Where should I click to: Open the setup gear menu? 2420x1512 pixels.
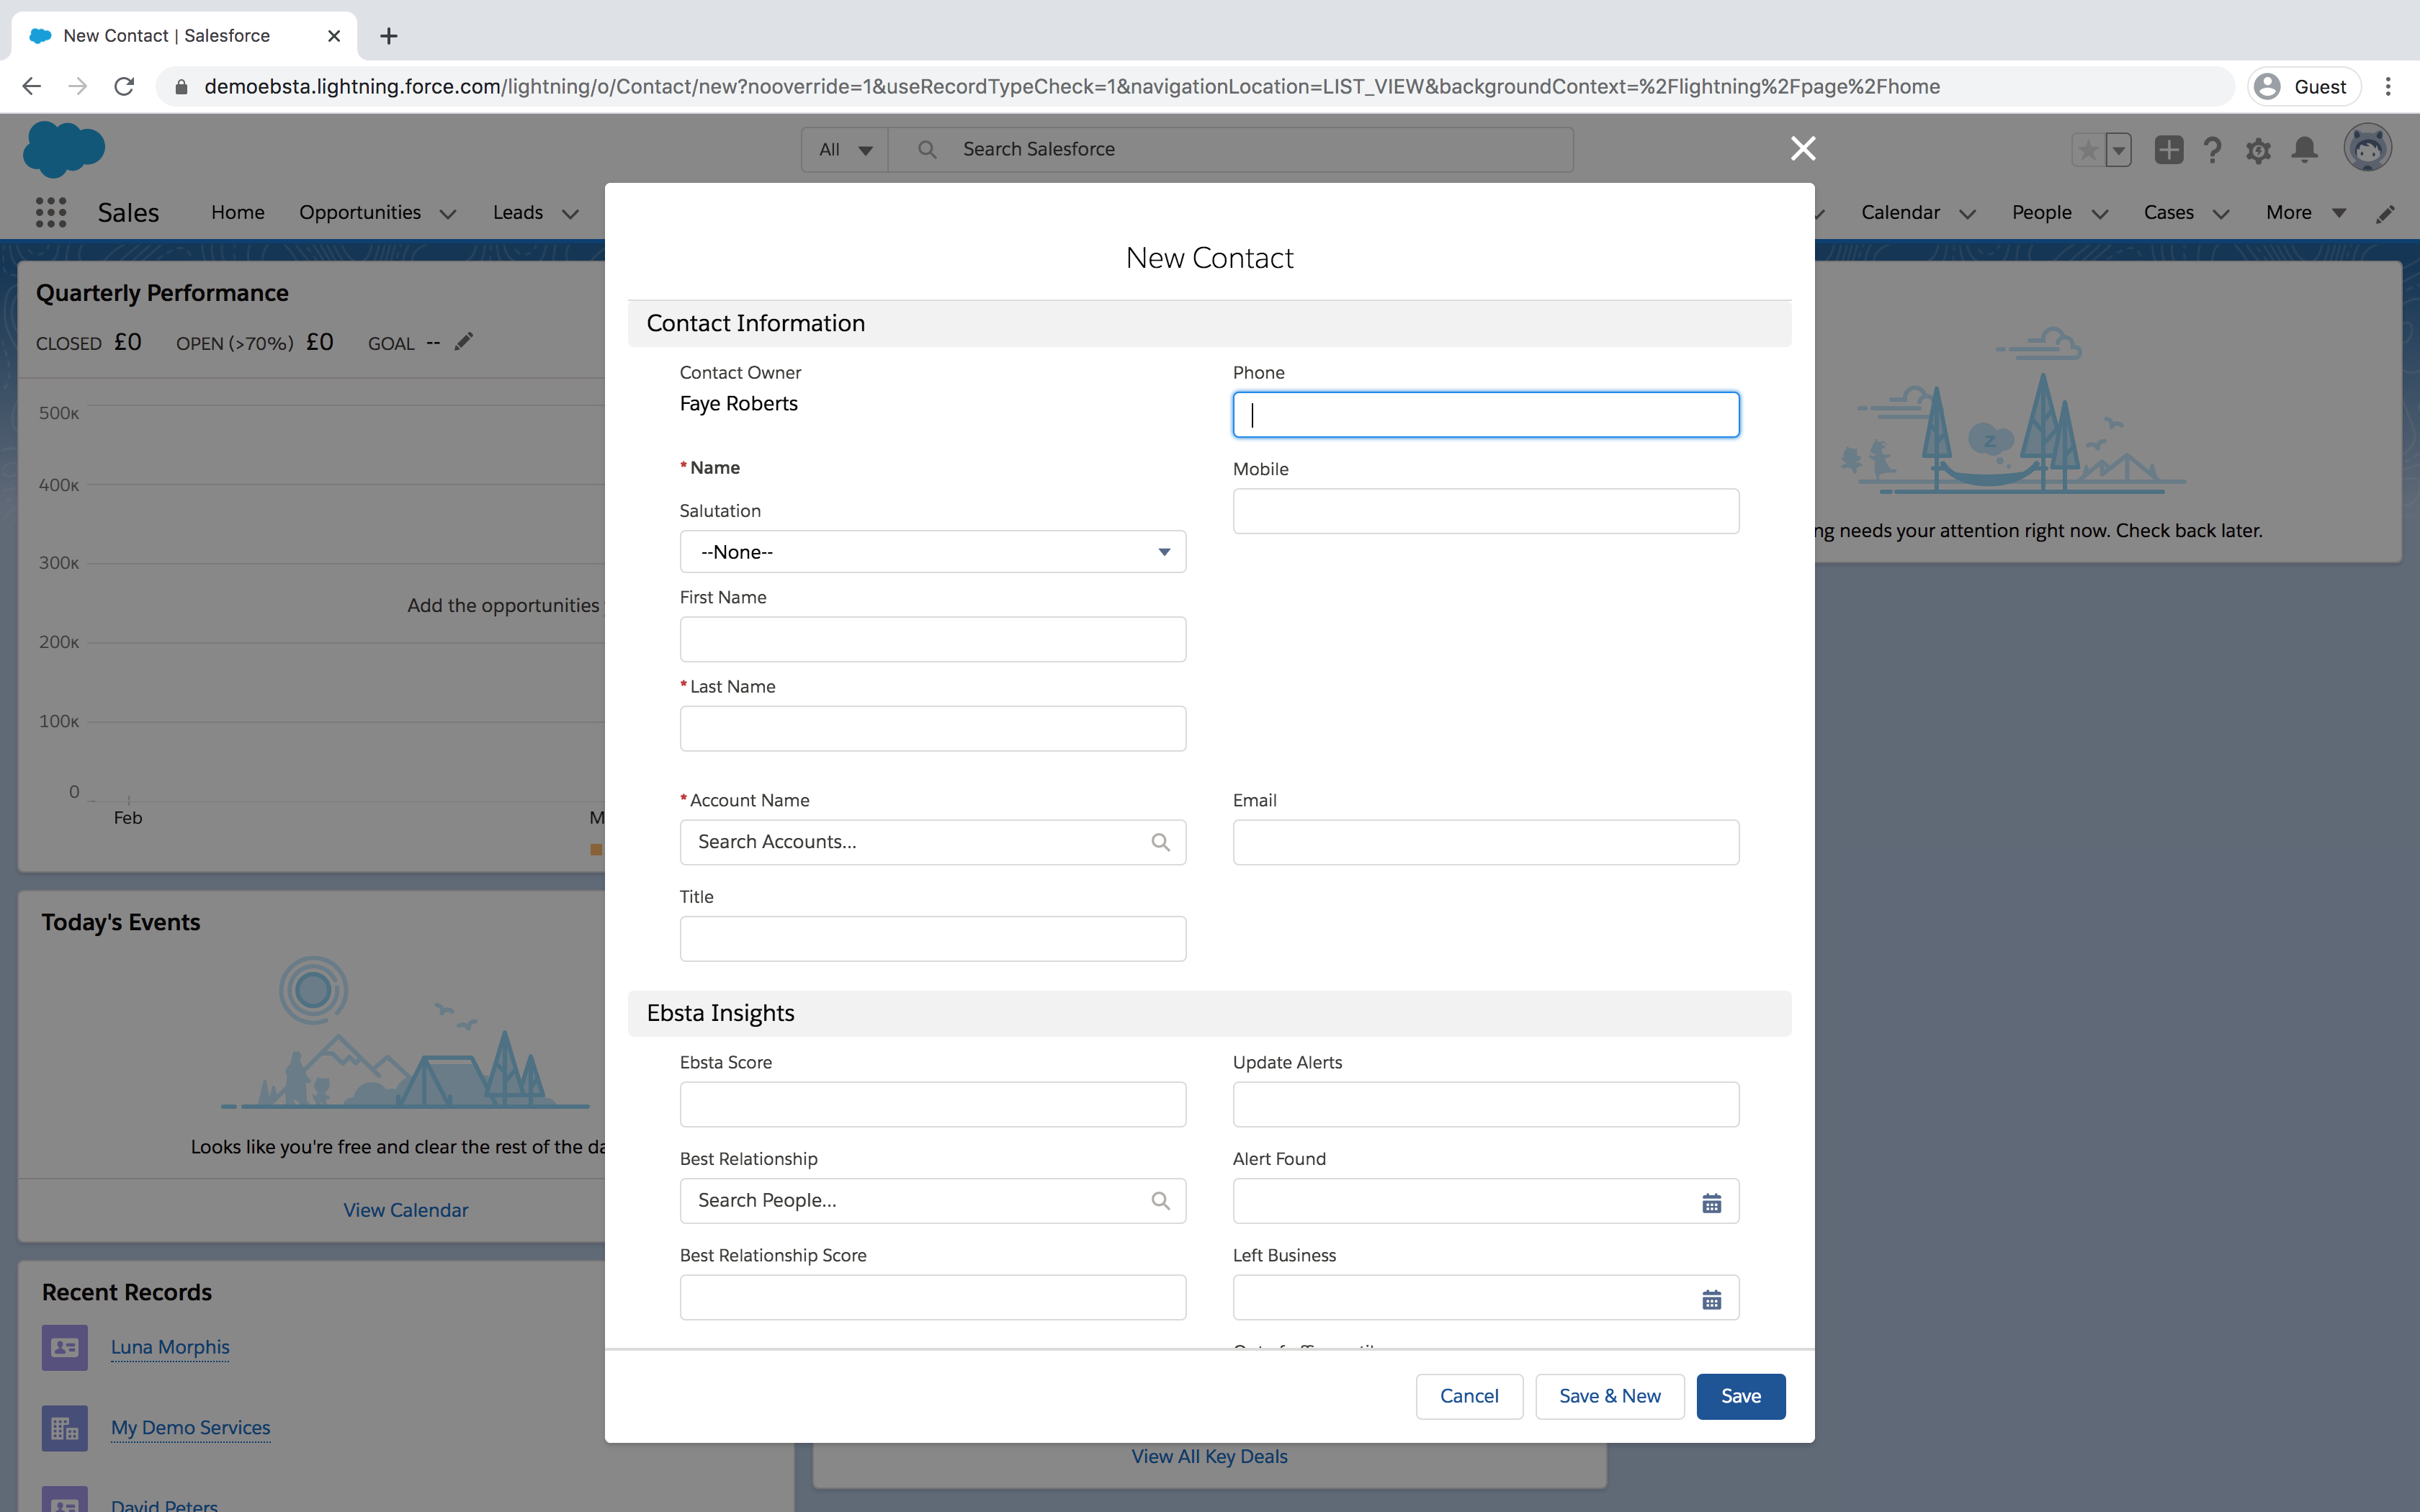tap(2258, 151)
